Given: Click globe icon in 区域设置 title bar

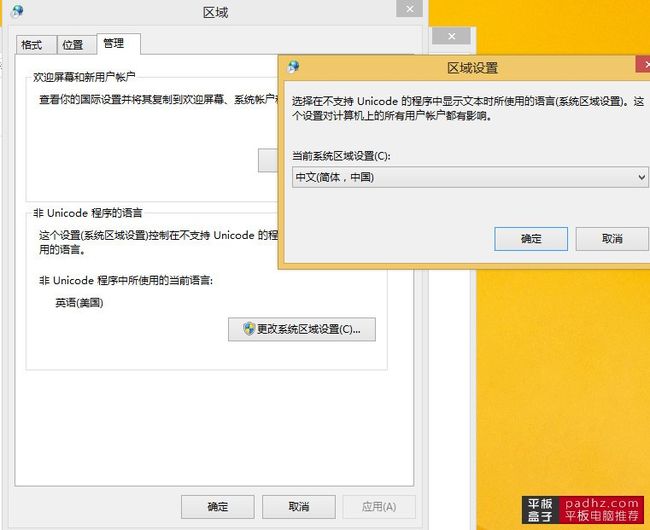Looking at the screenshot, I should pyautogui.click(x=293, y=66).
